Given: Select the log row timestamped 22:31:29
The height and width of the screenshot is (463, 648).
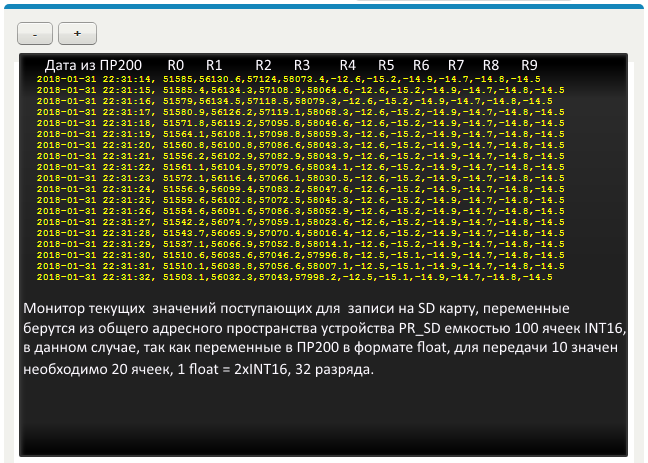Looking at the screenshot, I should (300, 244).
